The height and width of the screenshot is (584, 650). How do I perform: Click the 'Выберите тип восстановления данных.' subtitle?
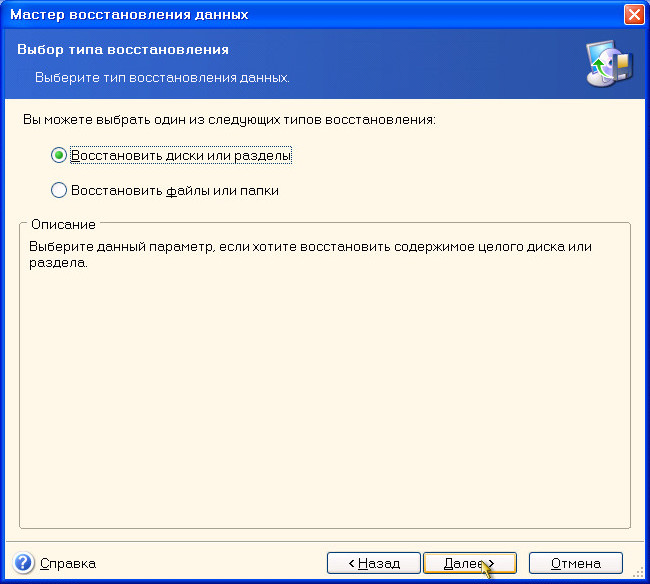pyautogui.click(x=162, y=78)
